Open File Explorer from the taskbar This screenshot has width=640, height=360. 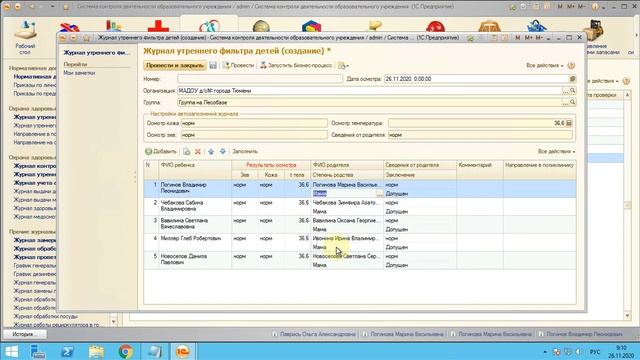[x=96, y=351]
